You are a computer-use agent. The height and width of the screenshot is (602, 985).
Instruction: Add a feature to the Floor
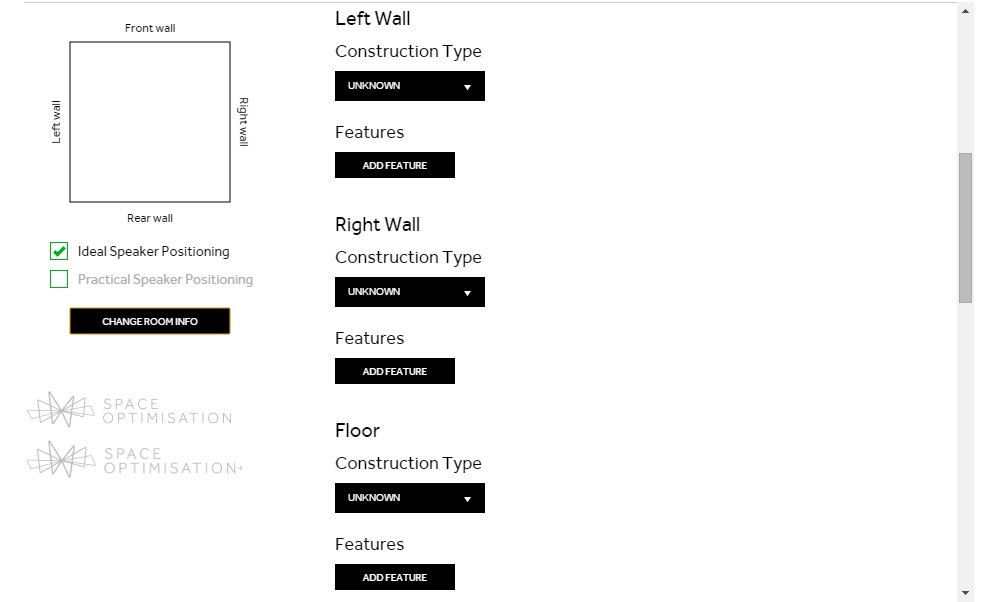pos(395,577)
